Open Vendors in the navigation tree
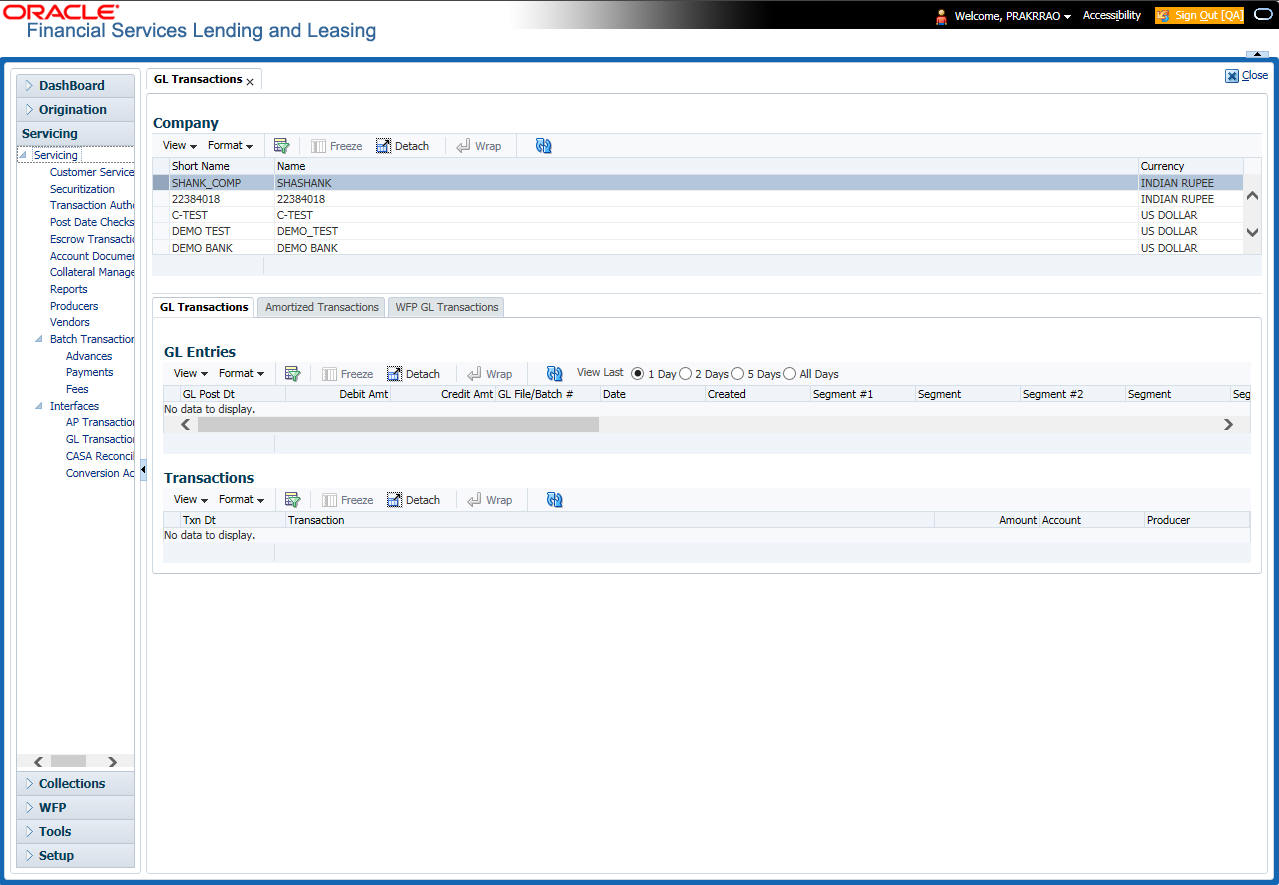This screenshot has width=1279, height=885. [70, 322]
